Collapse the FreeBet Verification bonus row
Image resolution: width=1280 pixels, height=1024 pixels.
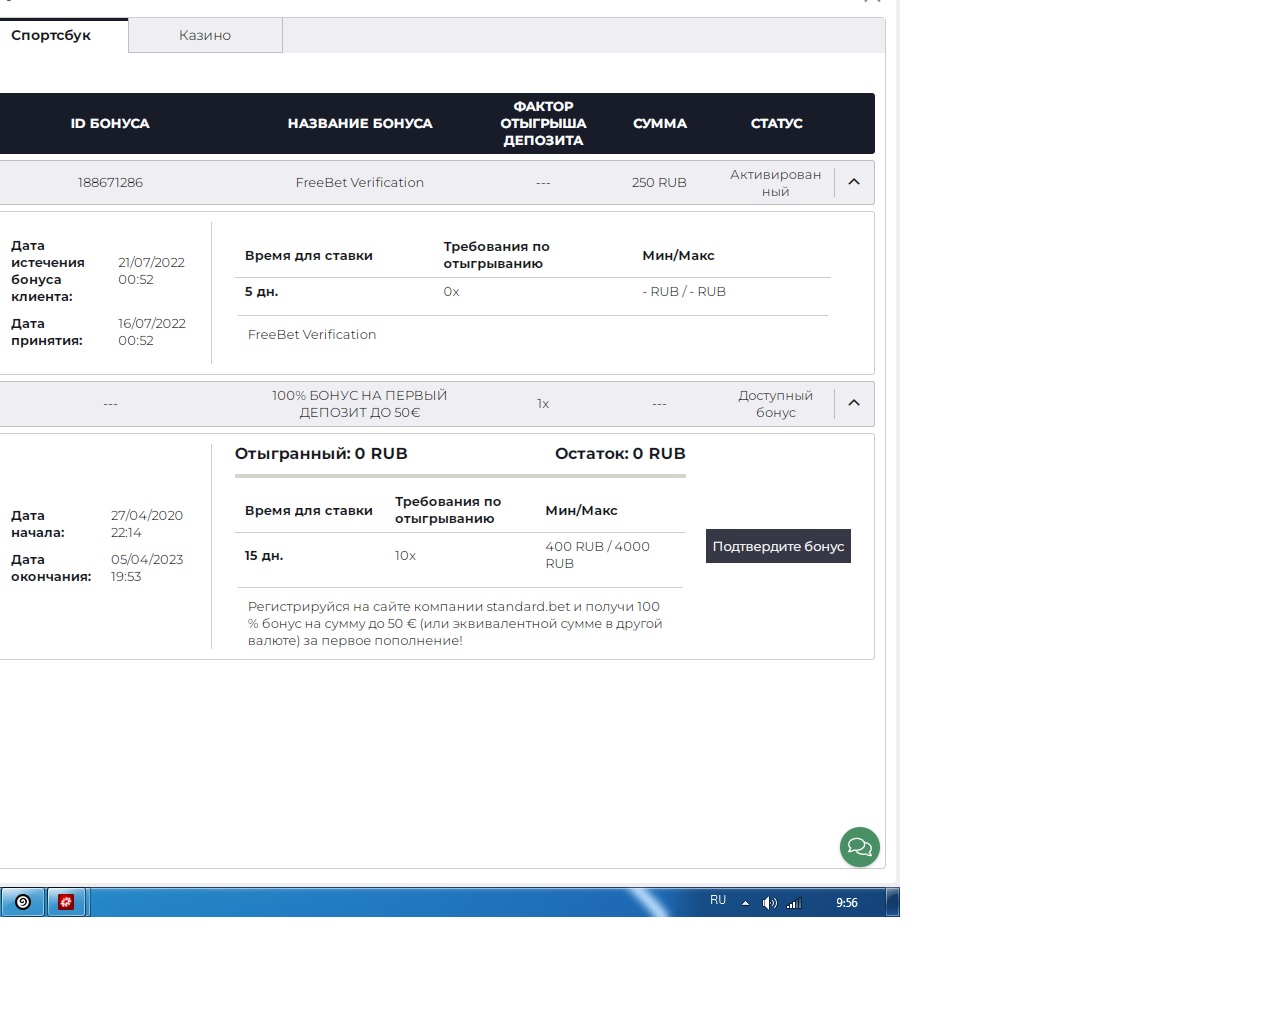[854, 182]
